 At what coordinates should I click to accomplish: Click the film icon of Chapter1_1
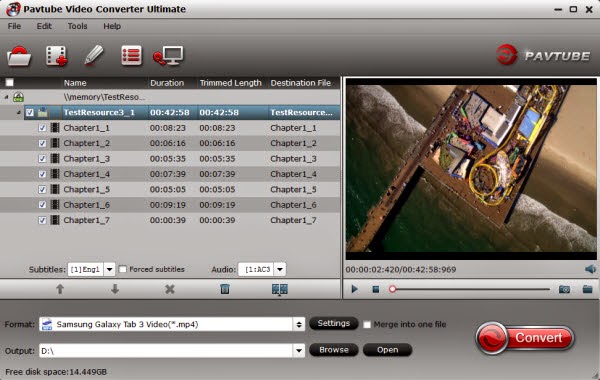55,127
